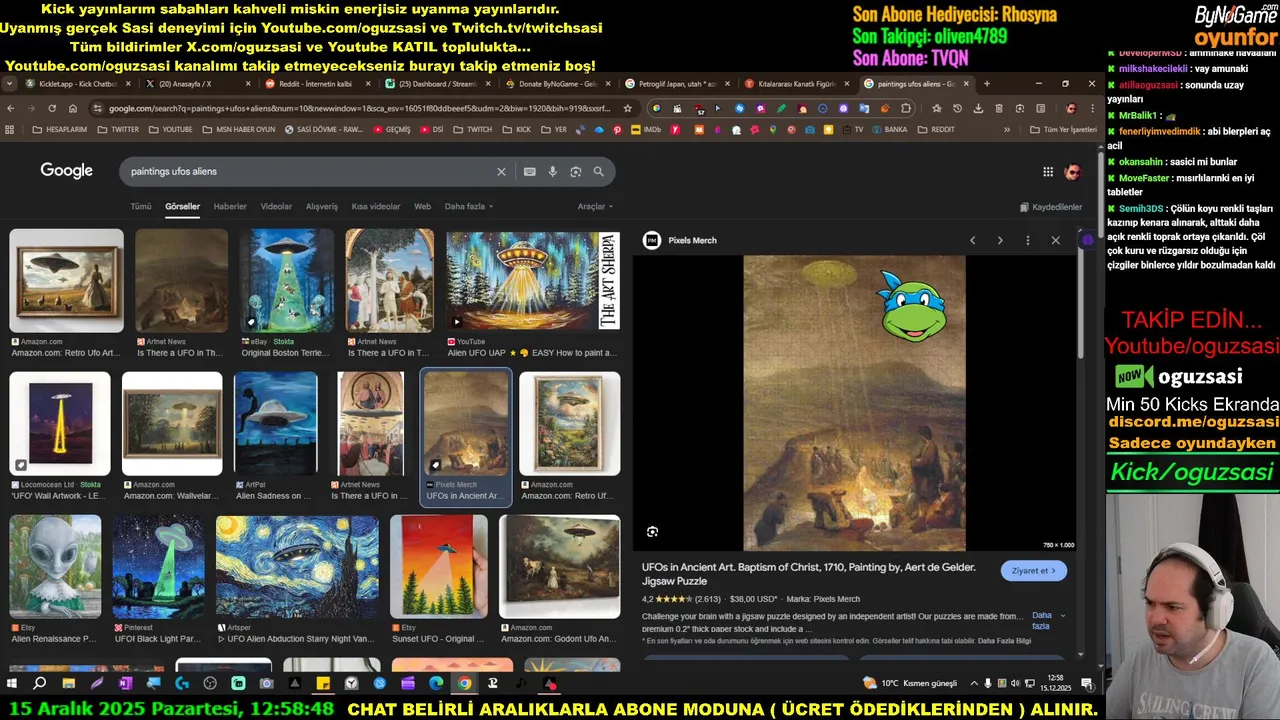The image size is (1280, 720).
Task: Open the Starry Night UFO abduction thumbnail
Action: tap(297, 567)
